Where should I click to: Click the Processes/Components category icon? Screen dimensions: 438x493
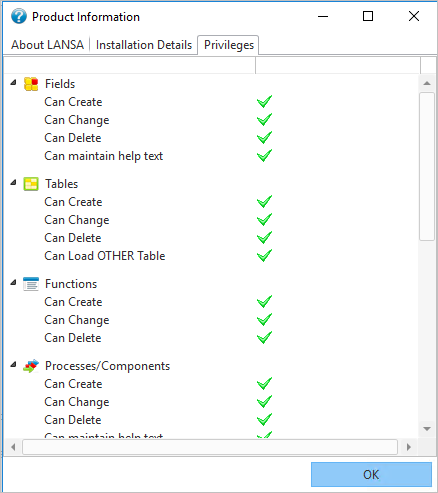point(31,366)
